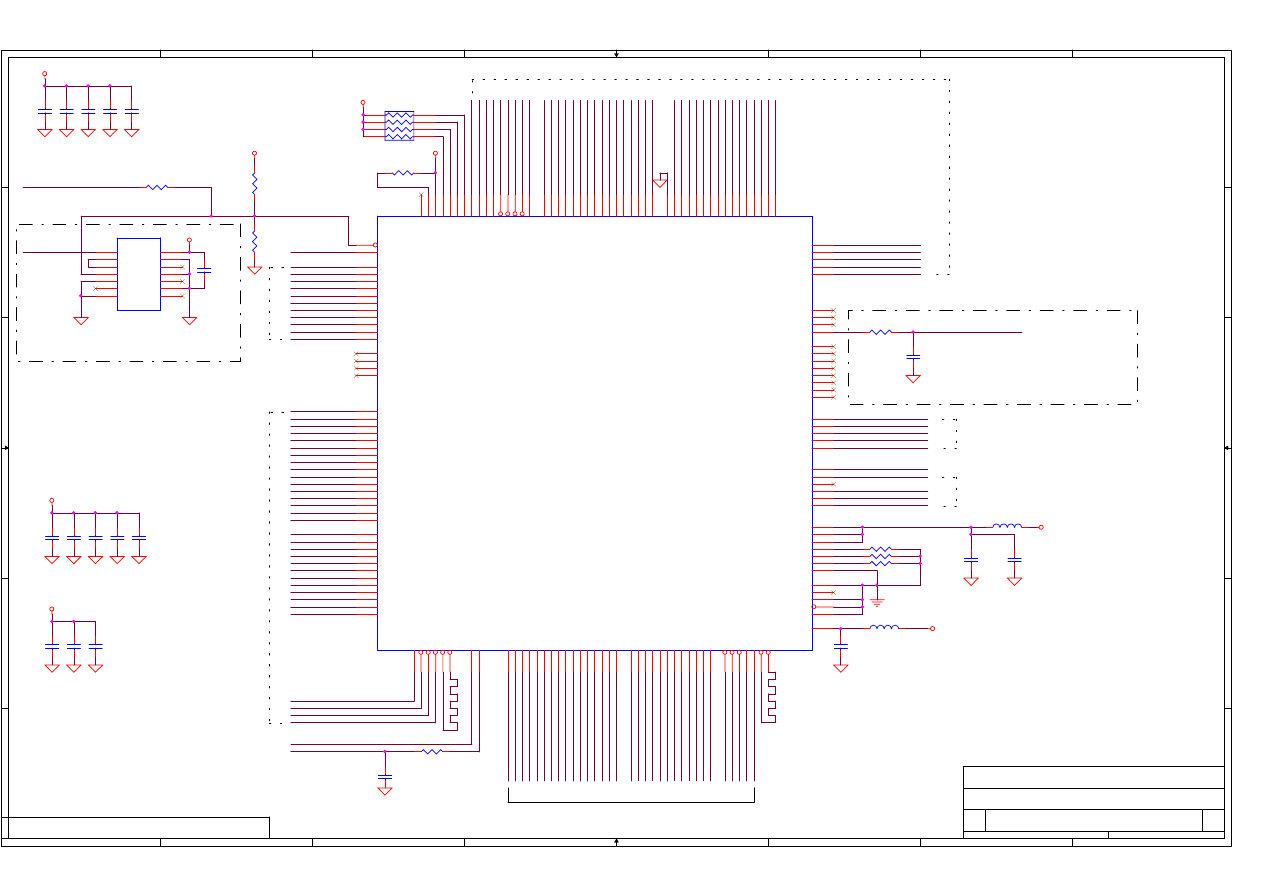Select the horizontal resistor below the chip
Viewport: 1263px width, 893px height.
(432, 751)
